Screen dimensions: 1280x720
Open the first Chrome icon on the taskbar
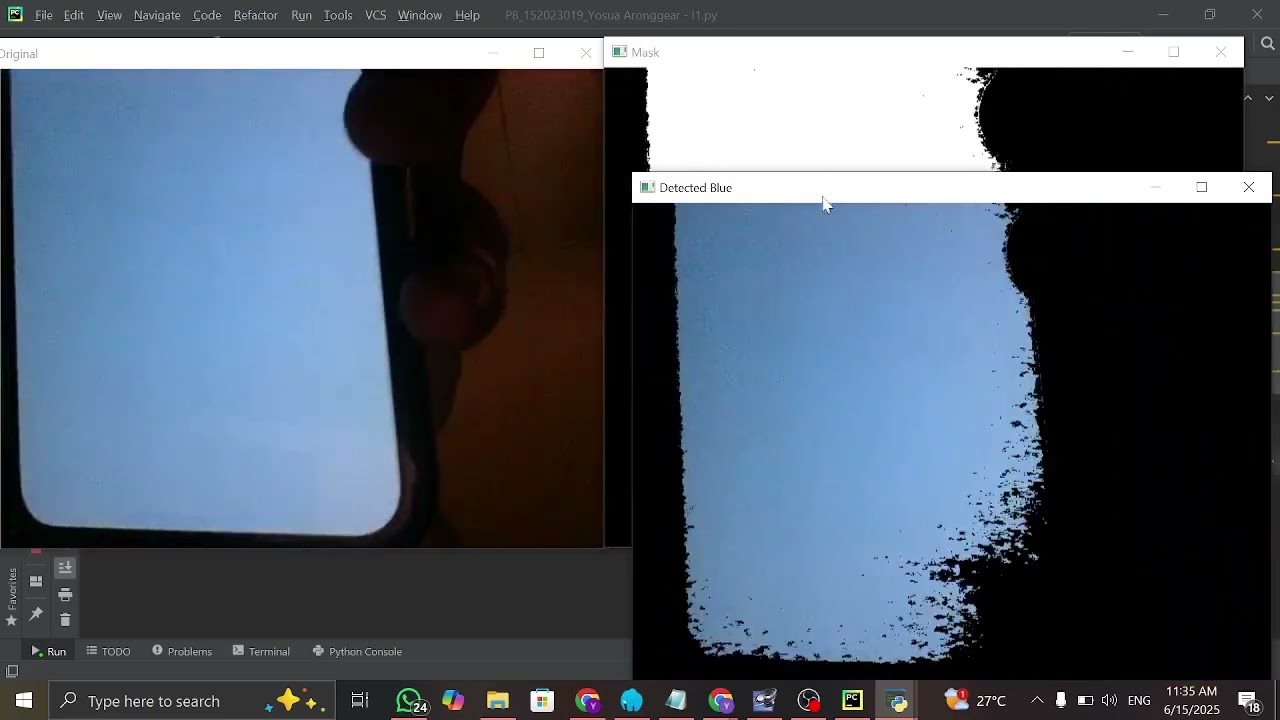point(587,701)
